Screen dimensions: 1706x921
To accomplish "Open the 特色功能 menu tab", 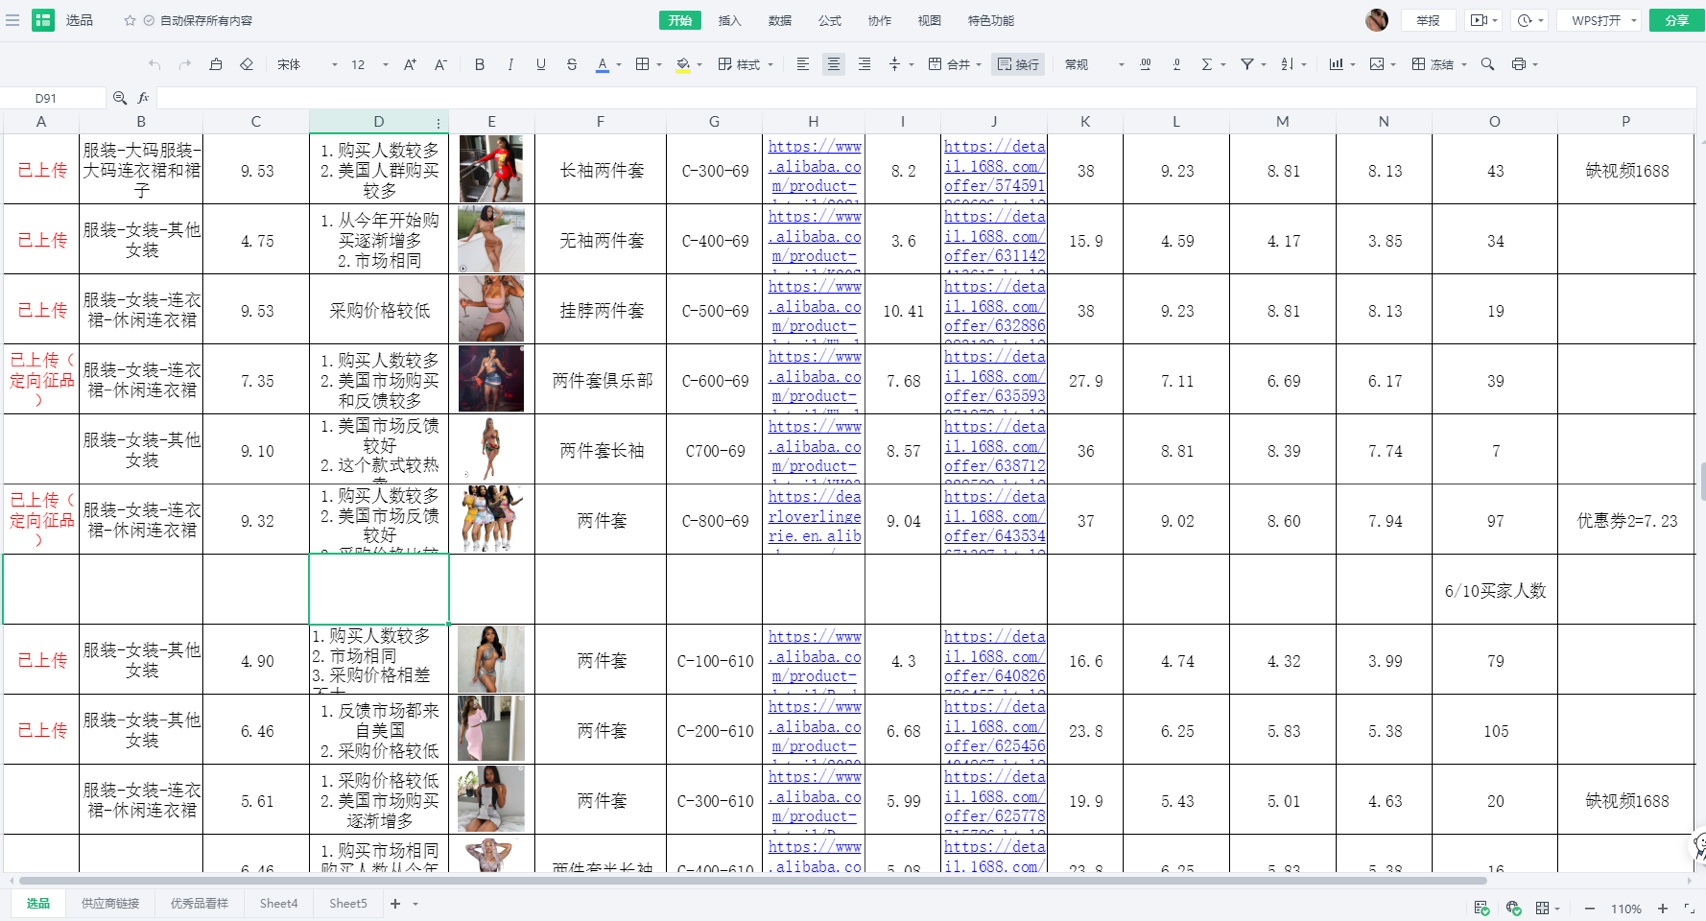I will tap(990, 20).
